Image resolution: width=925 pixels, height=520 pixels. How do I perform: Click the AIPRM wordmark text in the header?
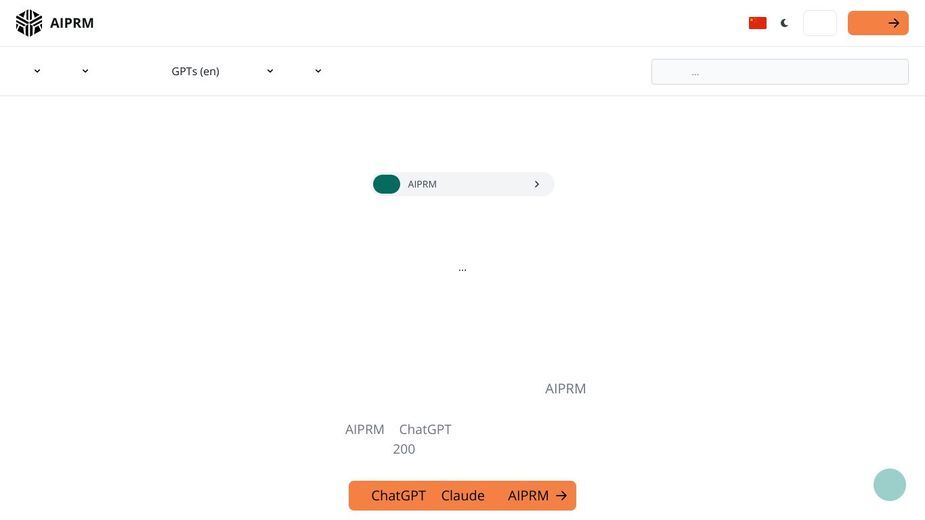pos(72,23)
